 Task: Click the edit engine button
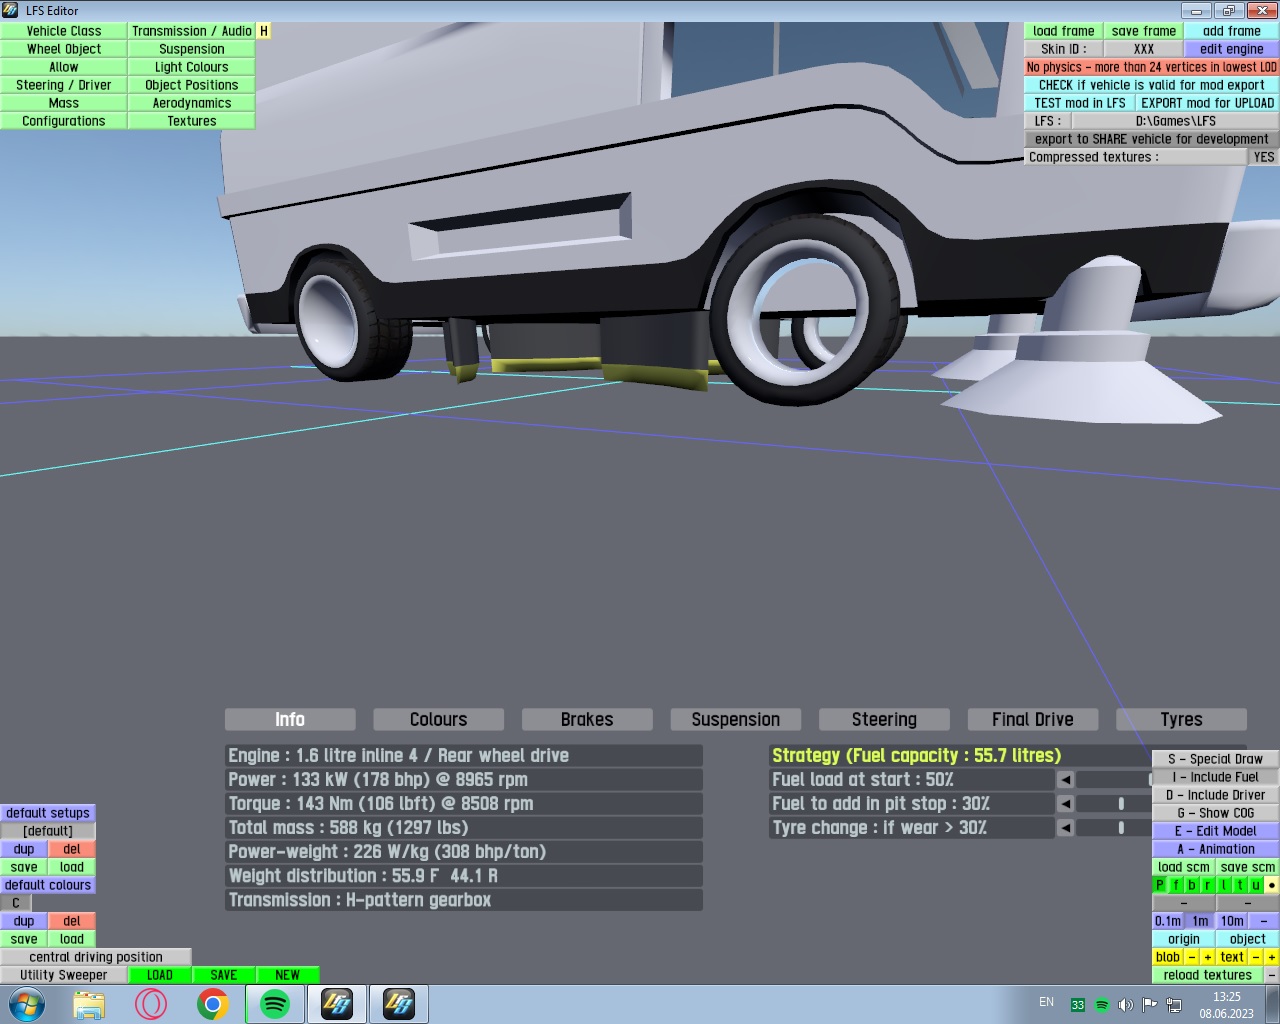pyautogui.click(x=1232, y=49)
